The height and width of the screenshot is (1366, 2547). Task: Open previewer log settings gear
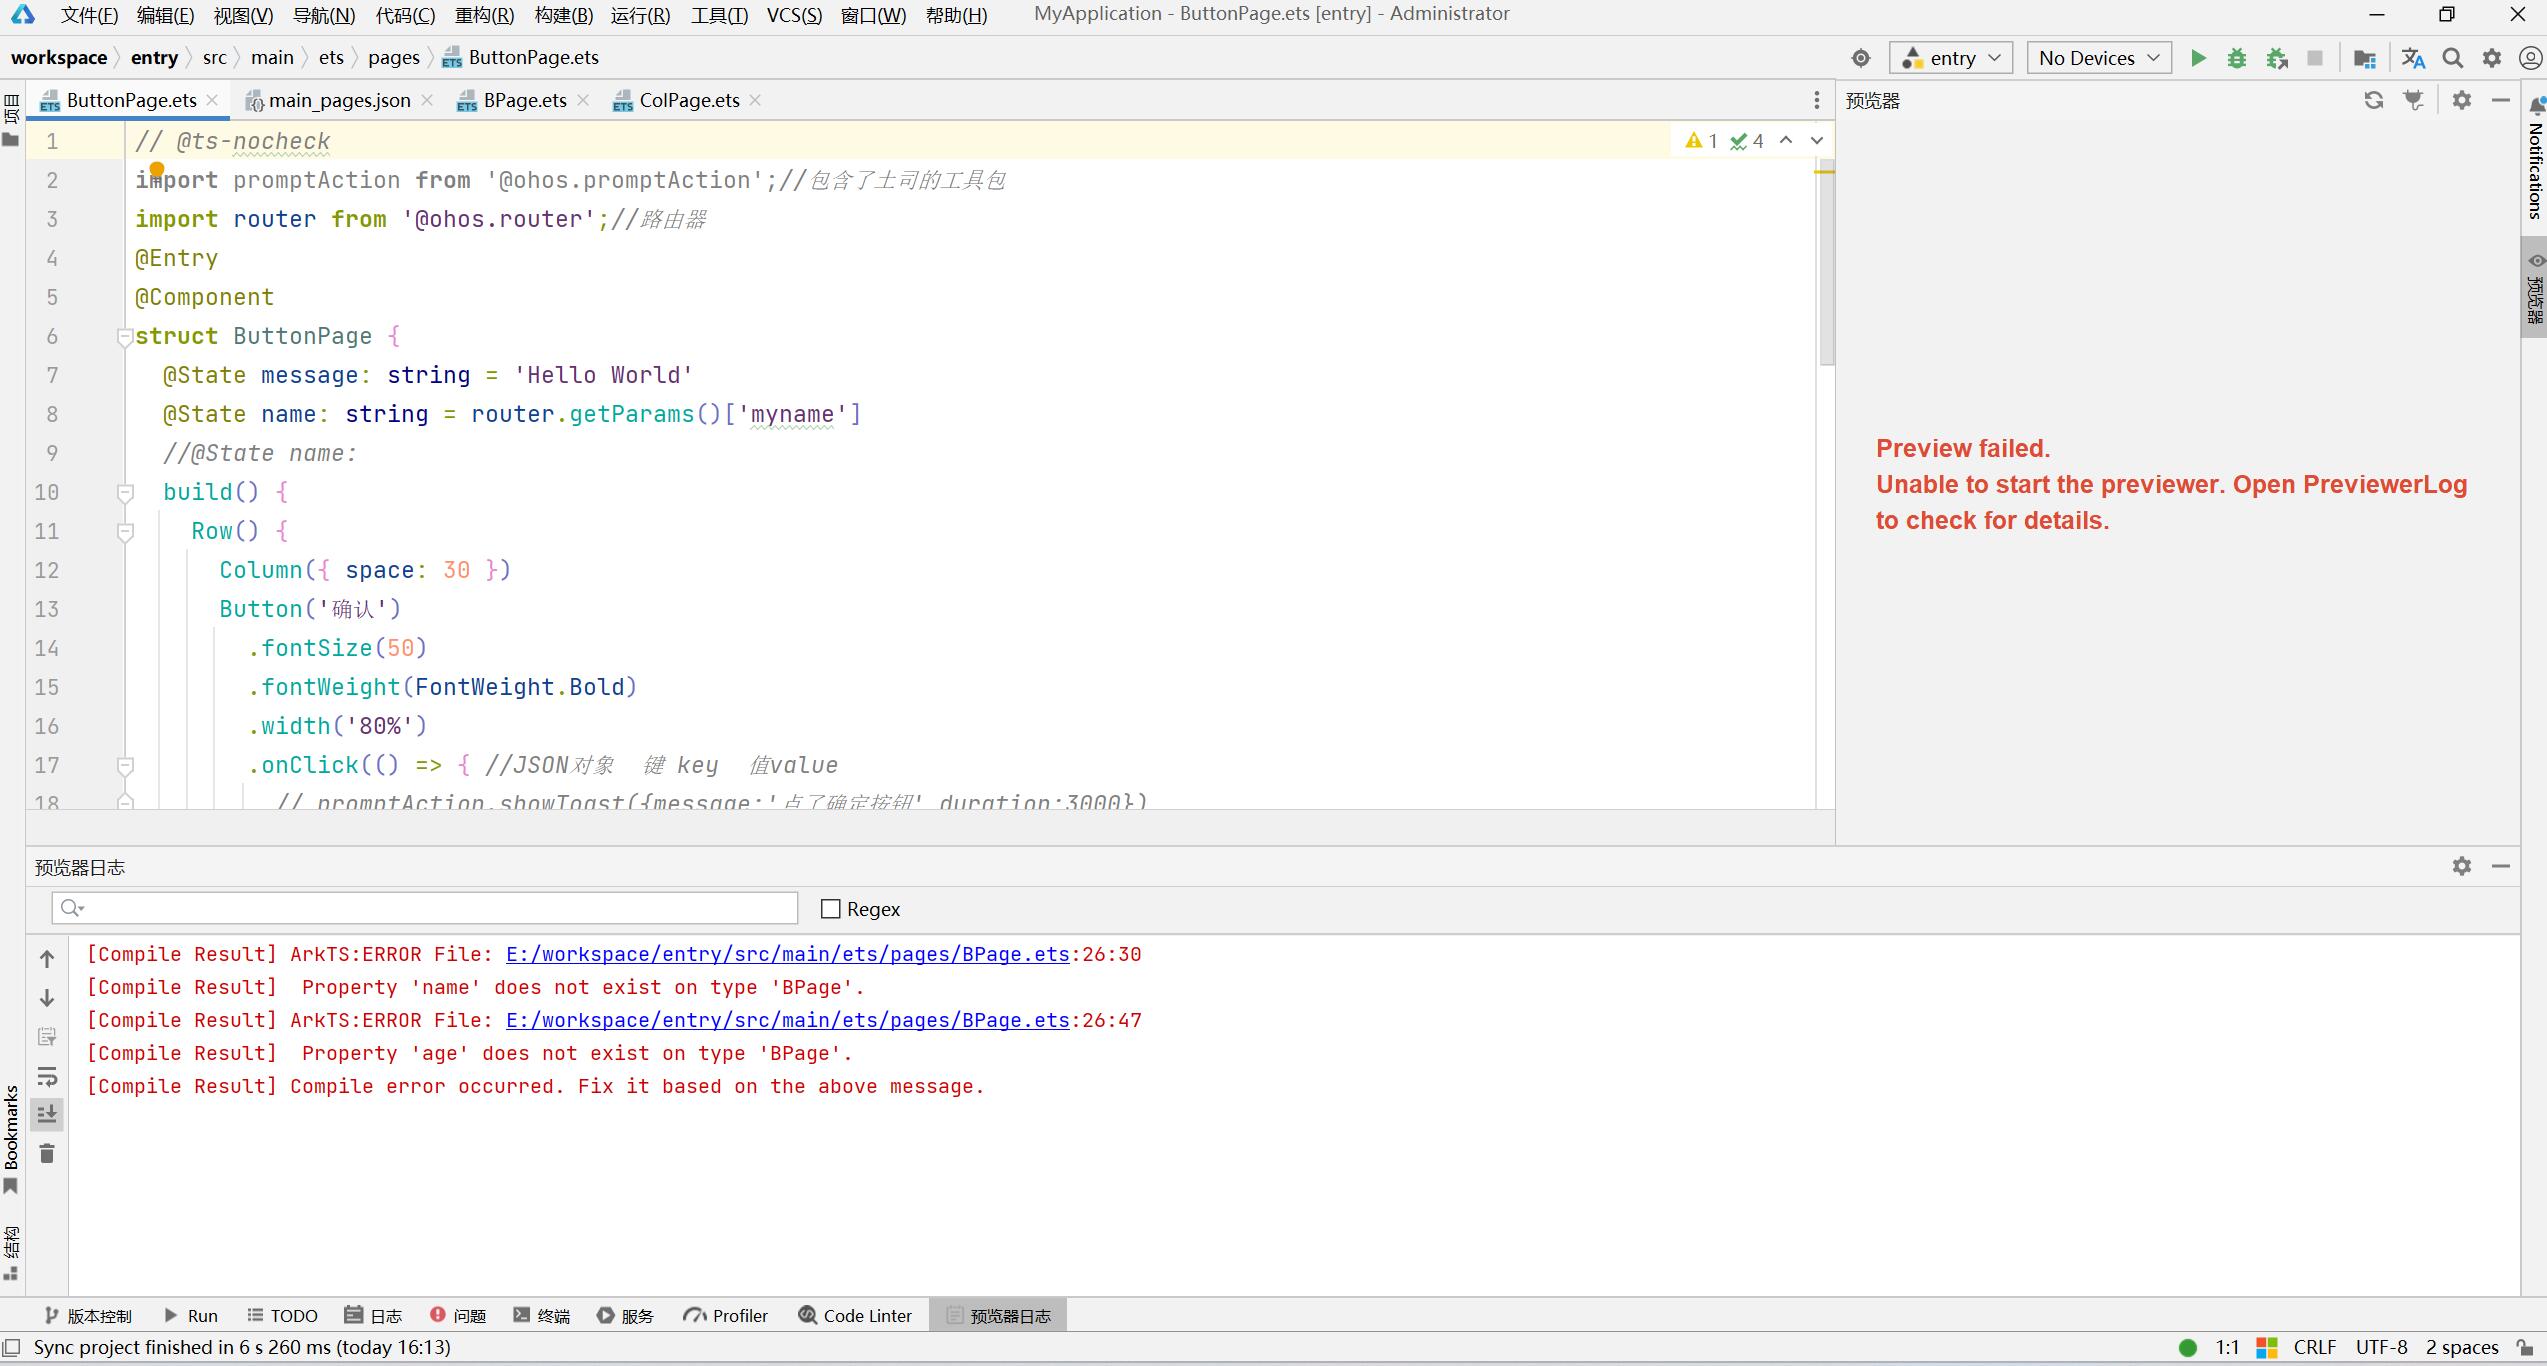[2461, 866]
